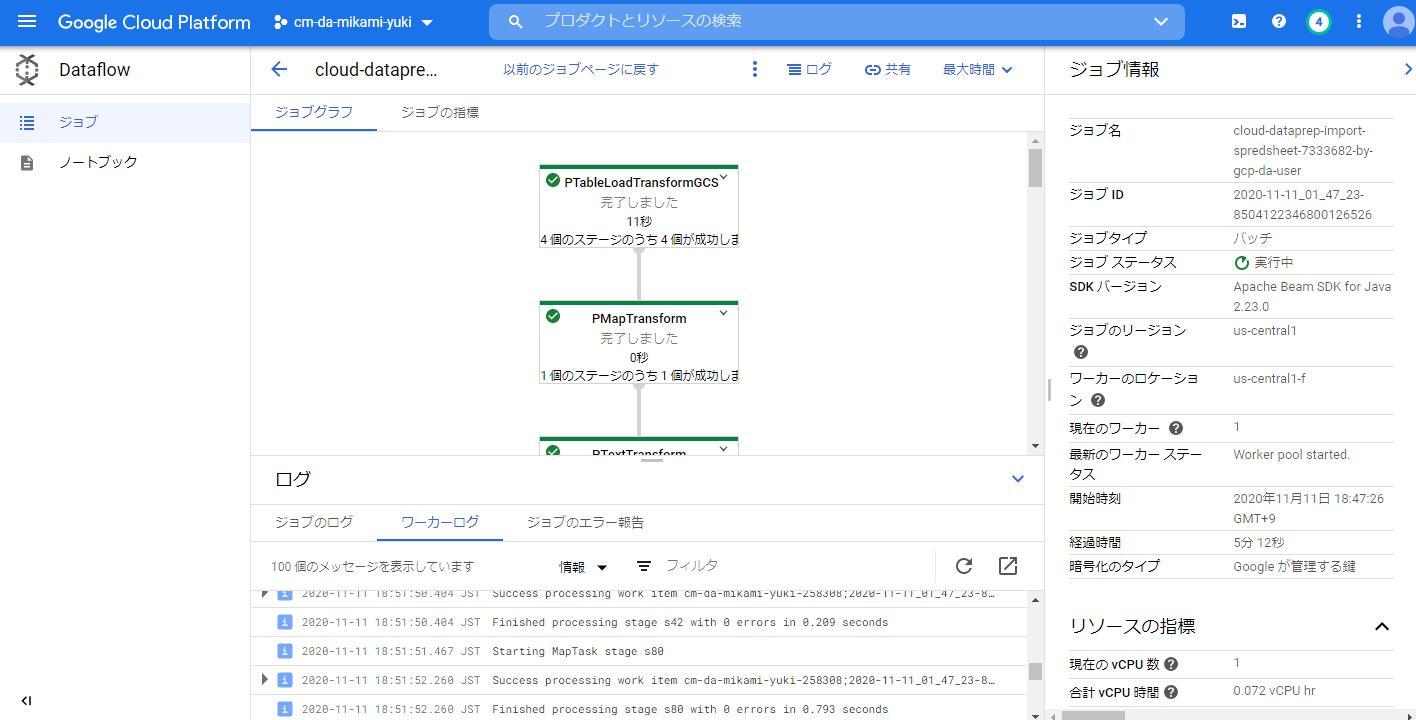Click the back arrow beside cloud-datapre...
Image resolution: width=1416 pixels, height=720 pixels.
coord(278,69)
